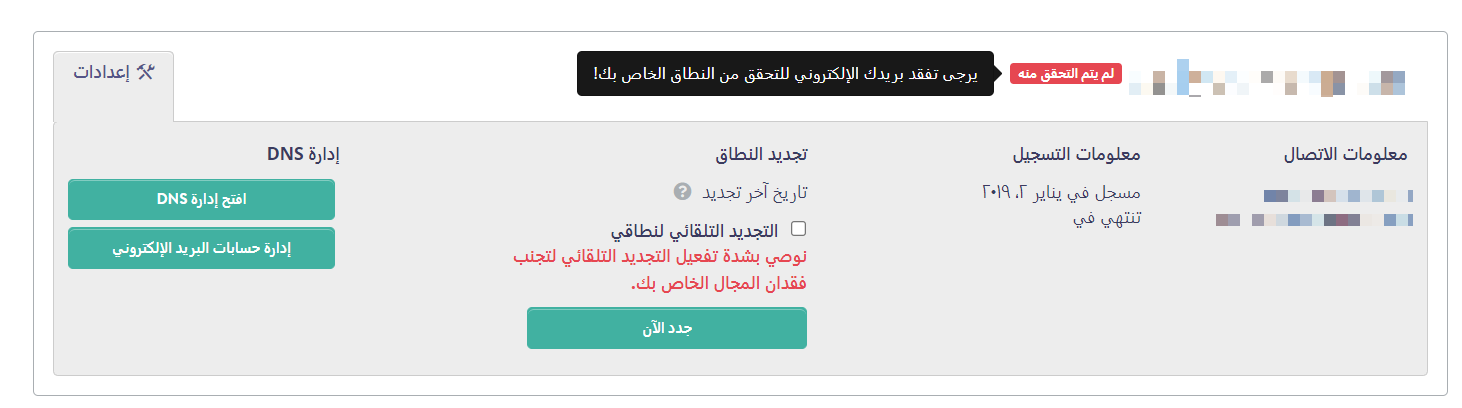
Task: Click the blurred domain name at top
Action: point(1267,79)
